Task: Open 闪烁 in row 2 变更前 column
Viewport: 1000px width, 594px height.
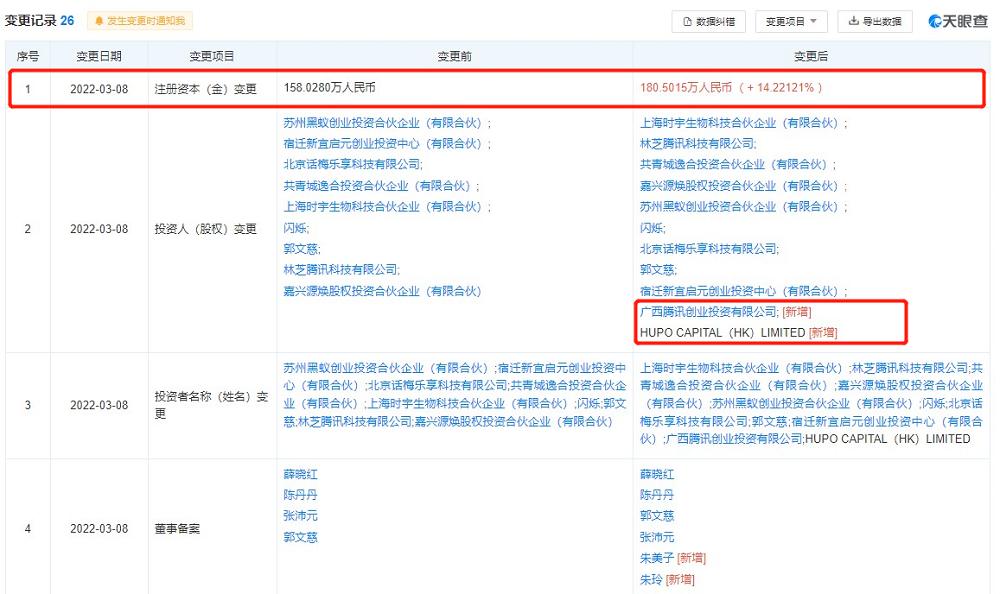Action: click(296, 228)
